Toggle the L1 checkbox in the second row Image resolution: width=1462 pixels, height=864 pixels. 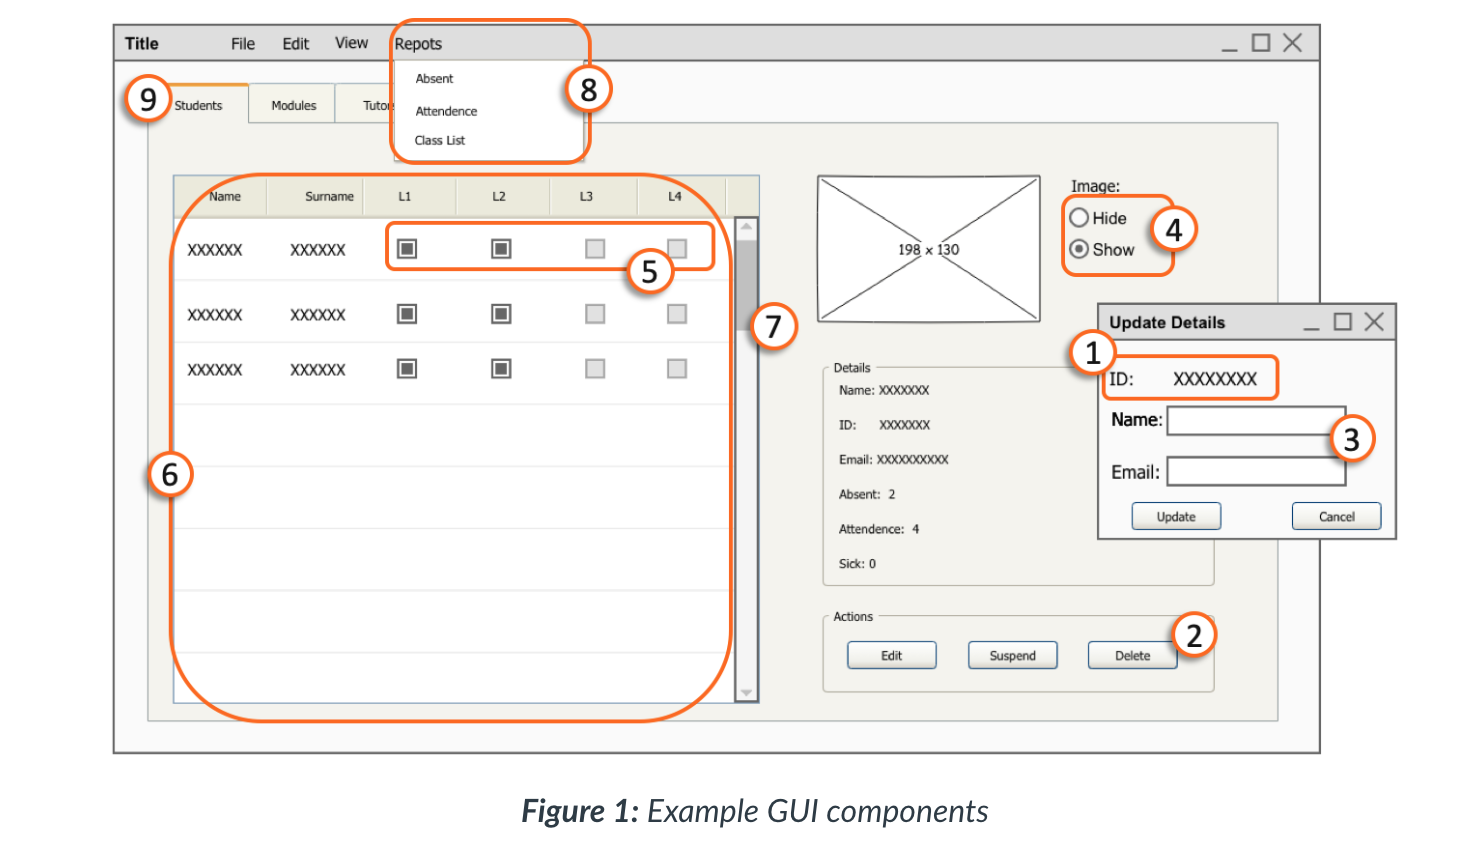407,314
